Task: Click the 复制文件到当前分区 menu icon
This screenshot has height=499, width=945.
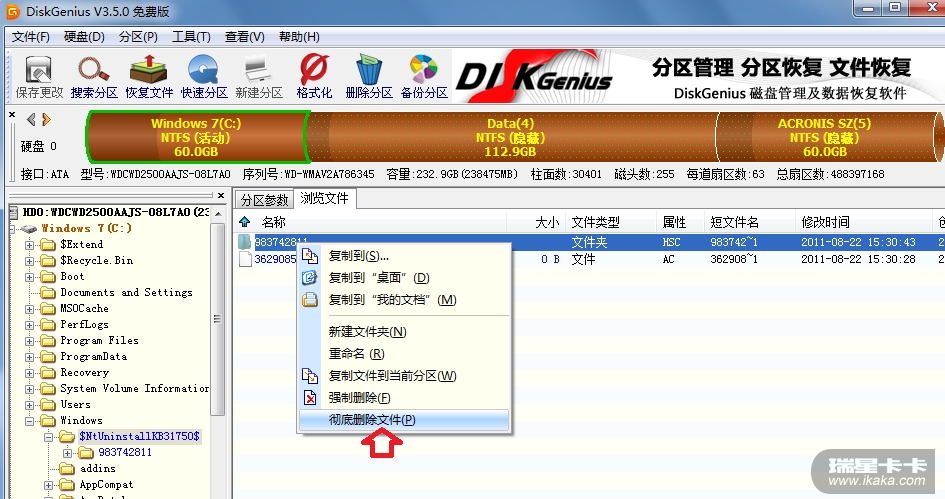Action: point(310,376)
